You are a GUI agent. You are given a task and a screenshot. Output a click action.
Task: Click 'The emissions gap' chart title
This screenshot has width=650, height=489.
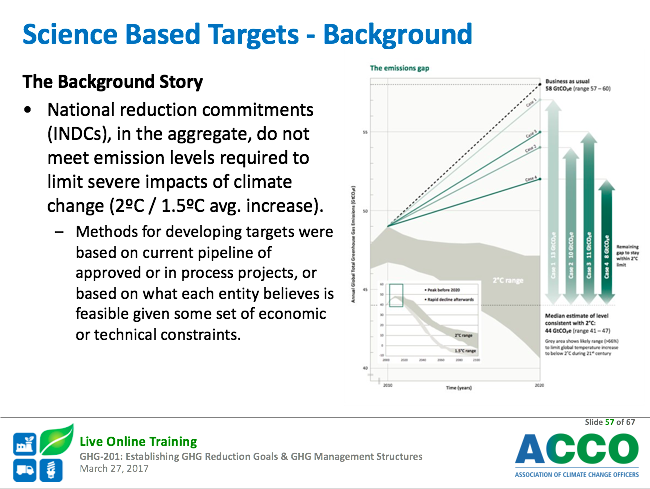[x=400, y=68]
